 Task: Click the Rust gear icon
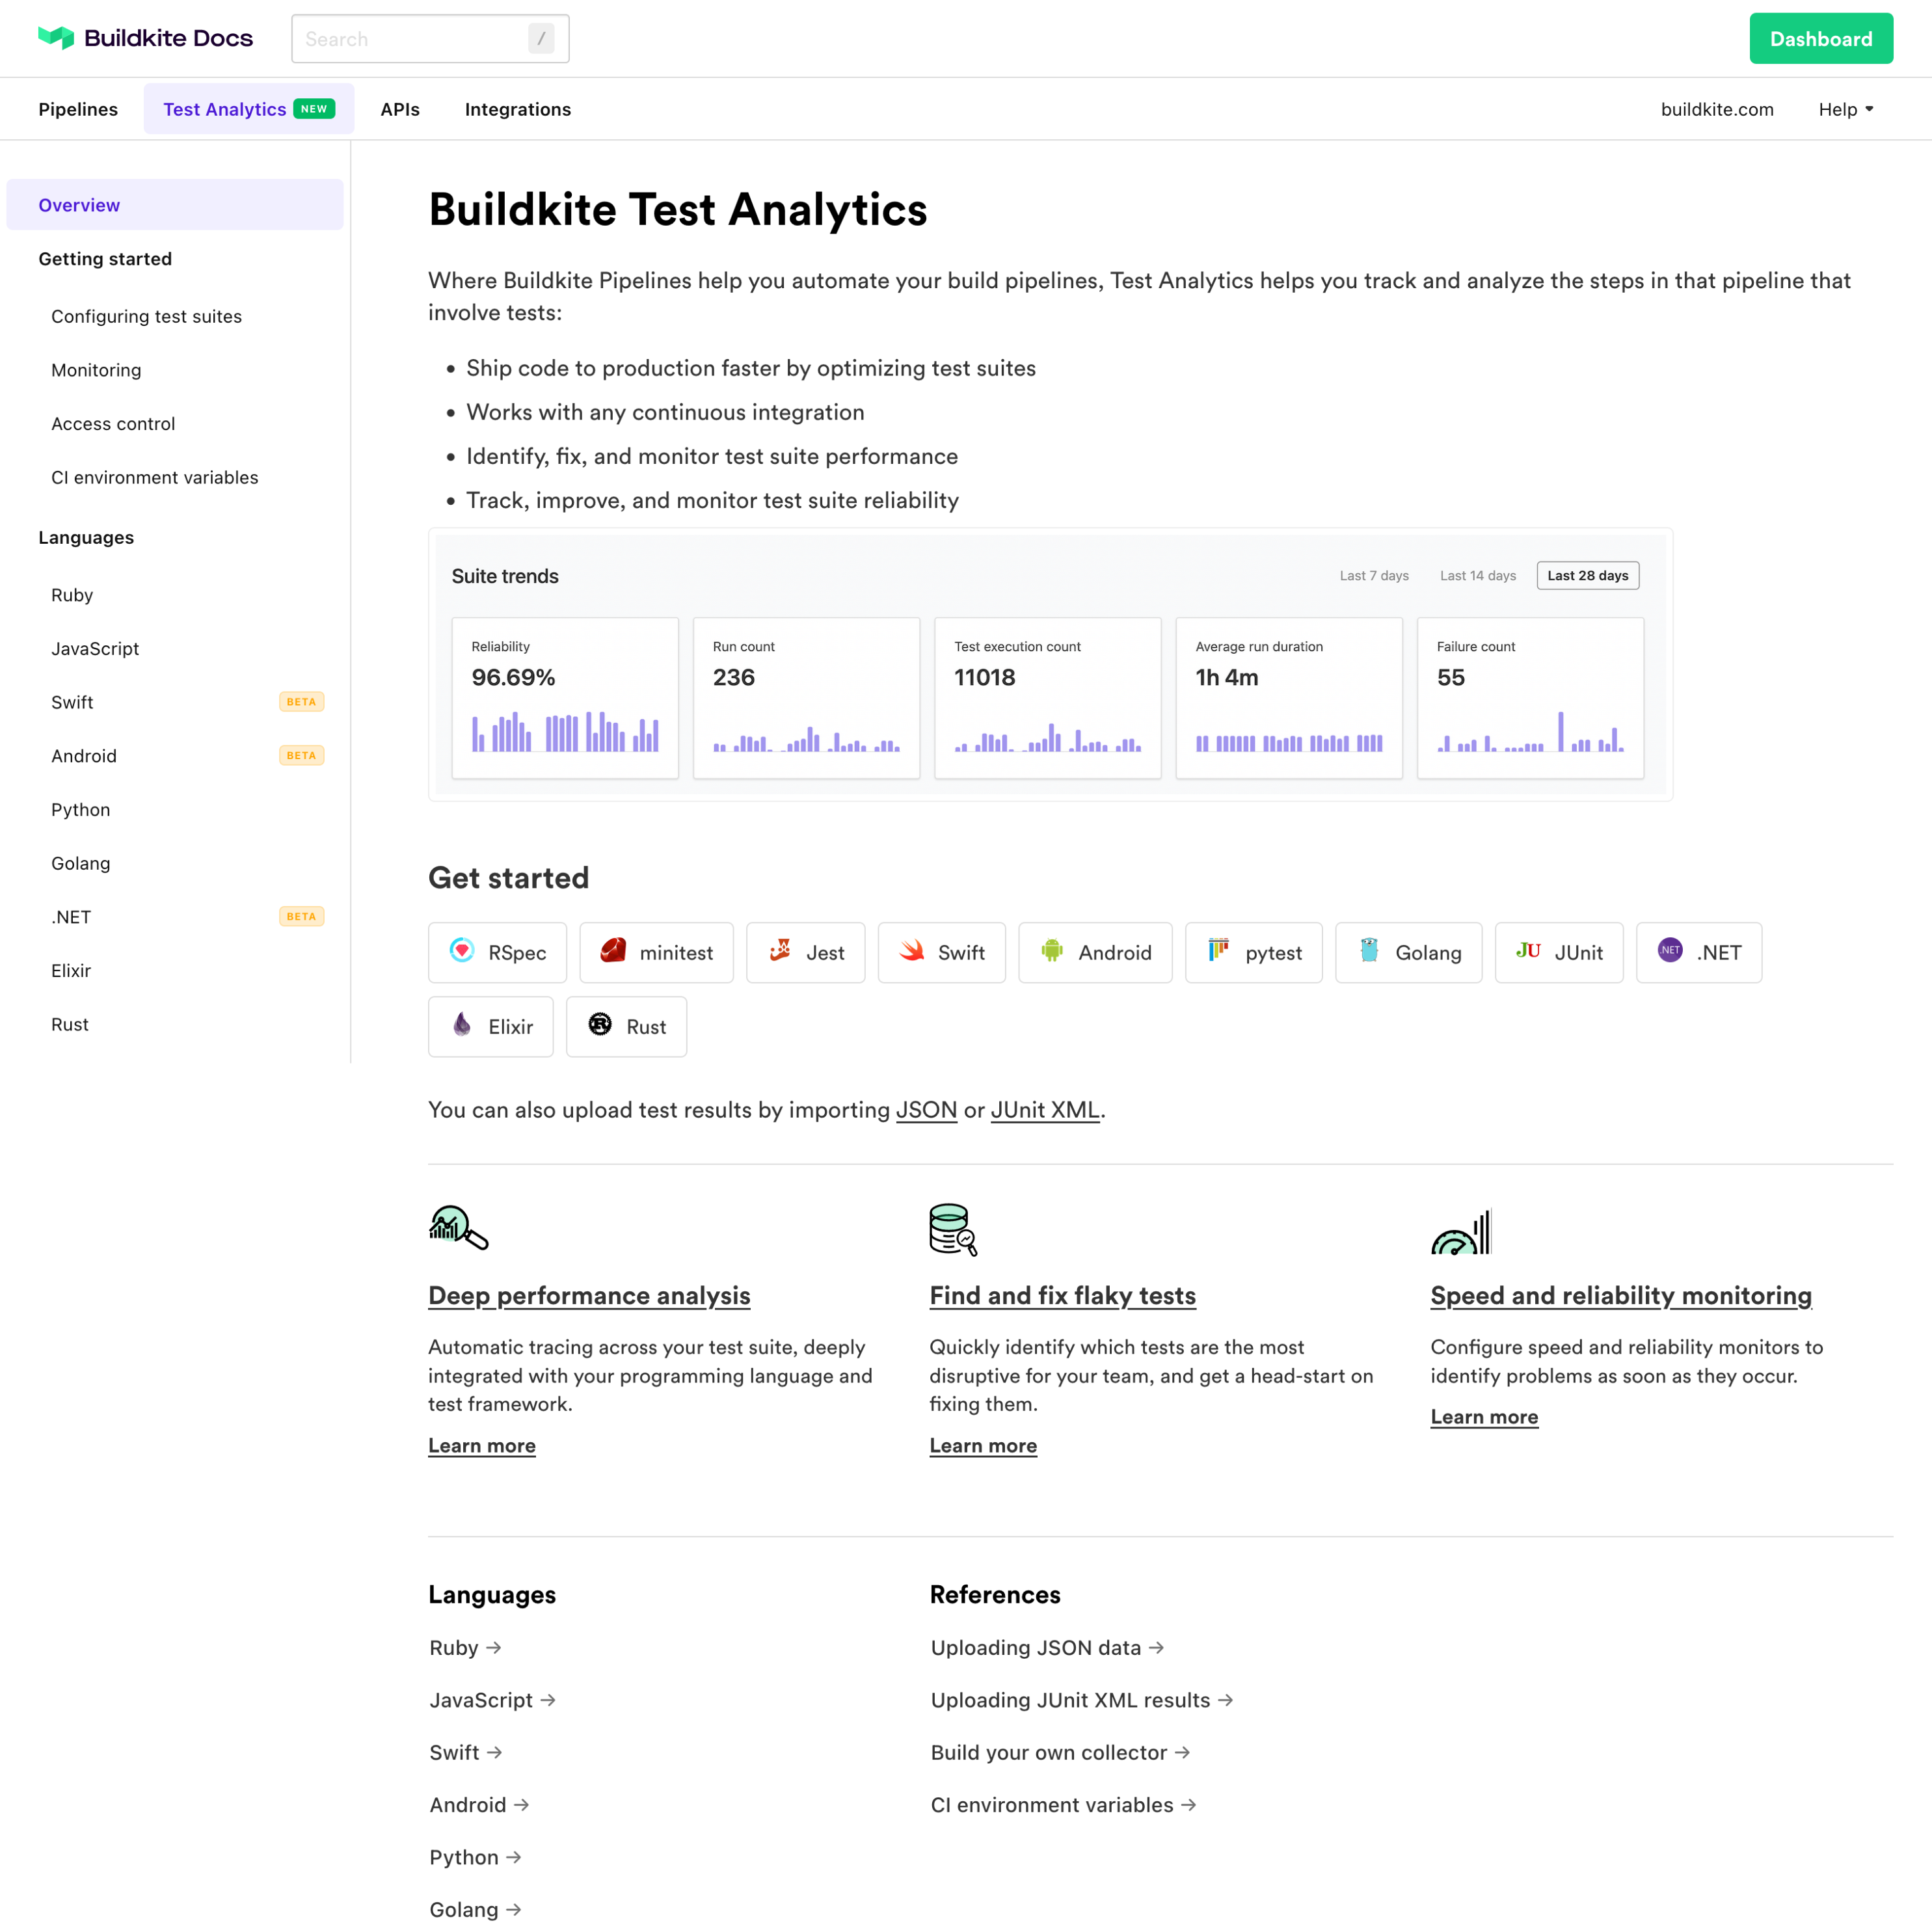click(600, 1024)
